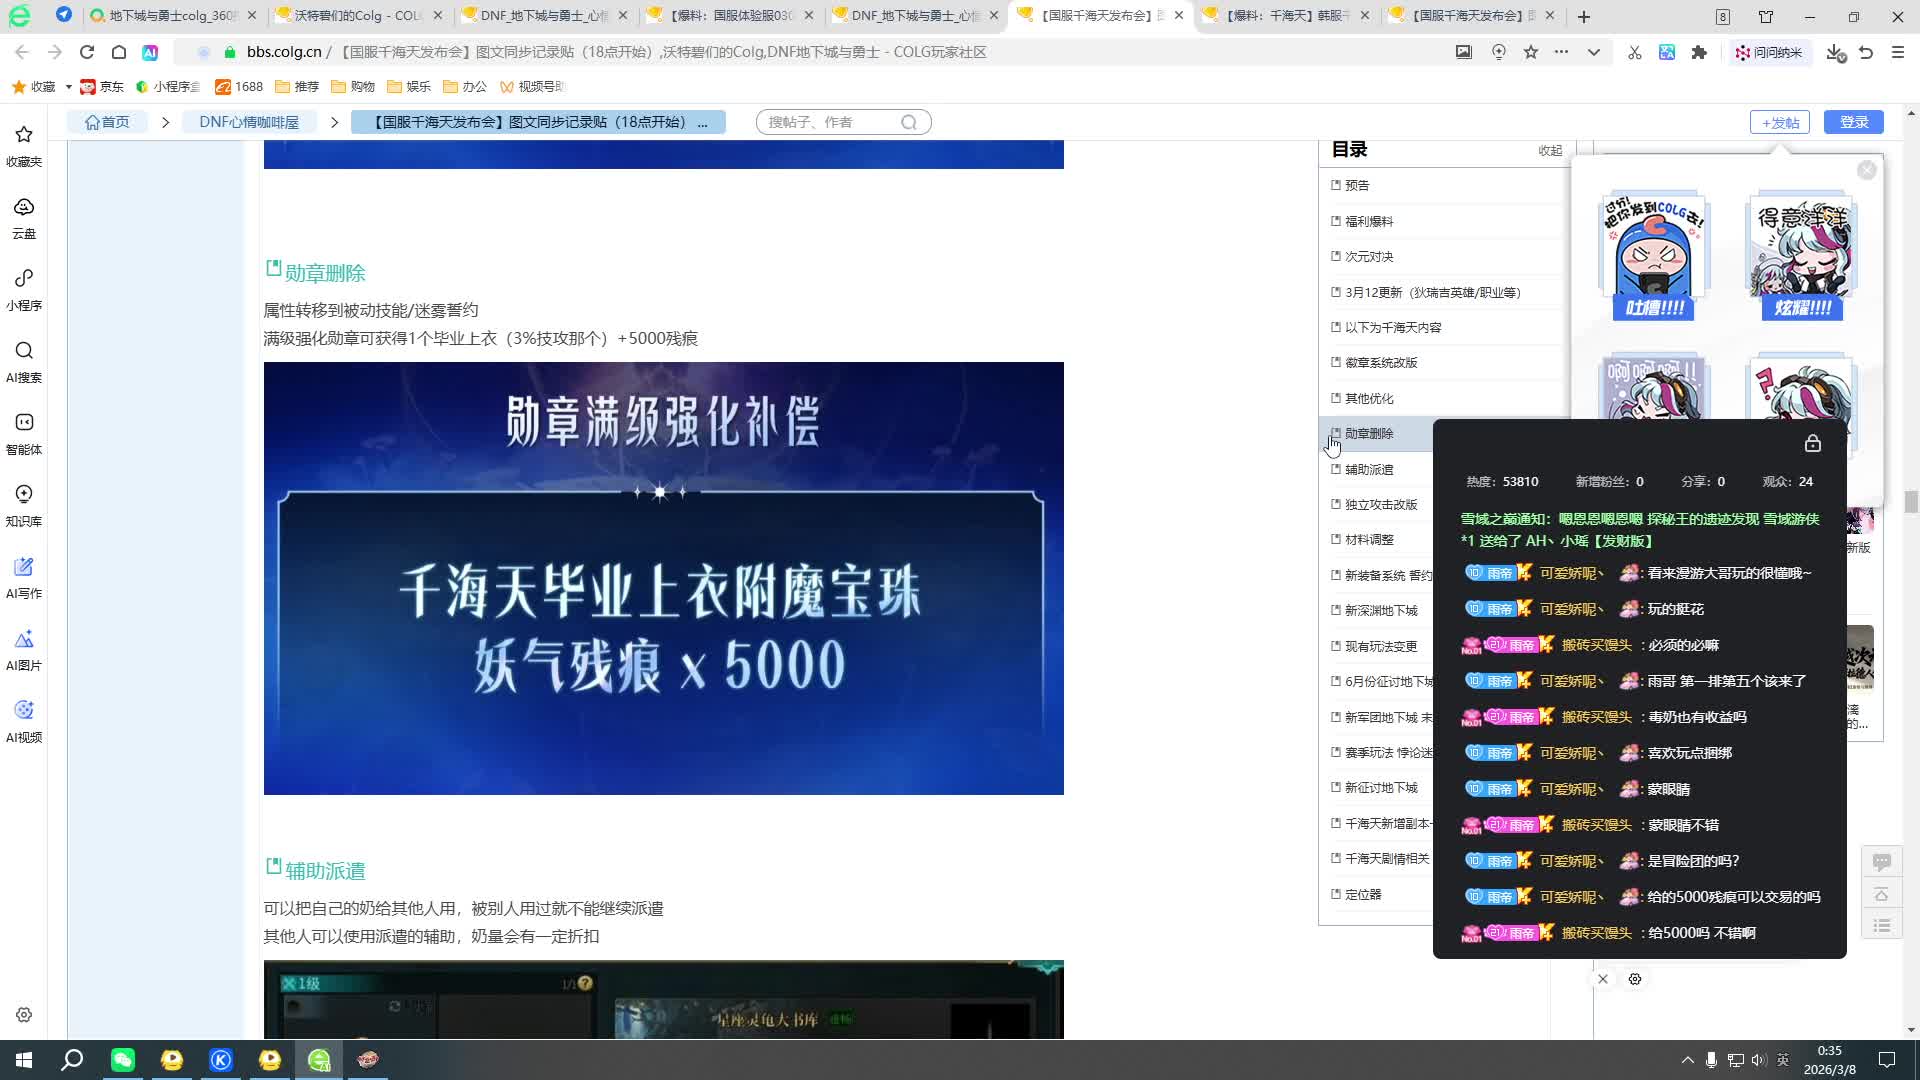Close the sticker popup panel
Viewport: 1920px width, 1080px height.
(1866, 170)
